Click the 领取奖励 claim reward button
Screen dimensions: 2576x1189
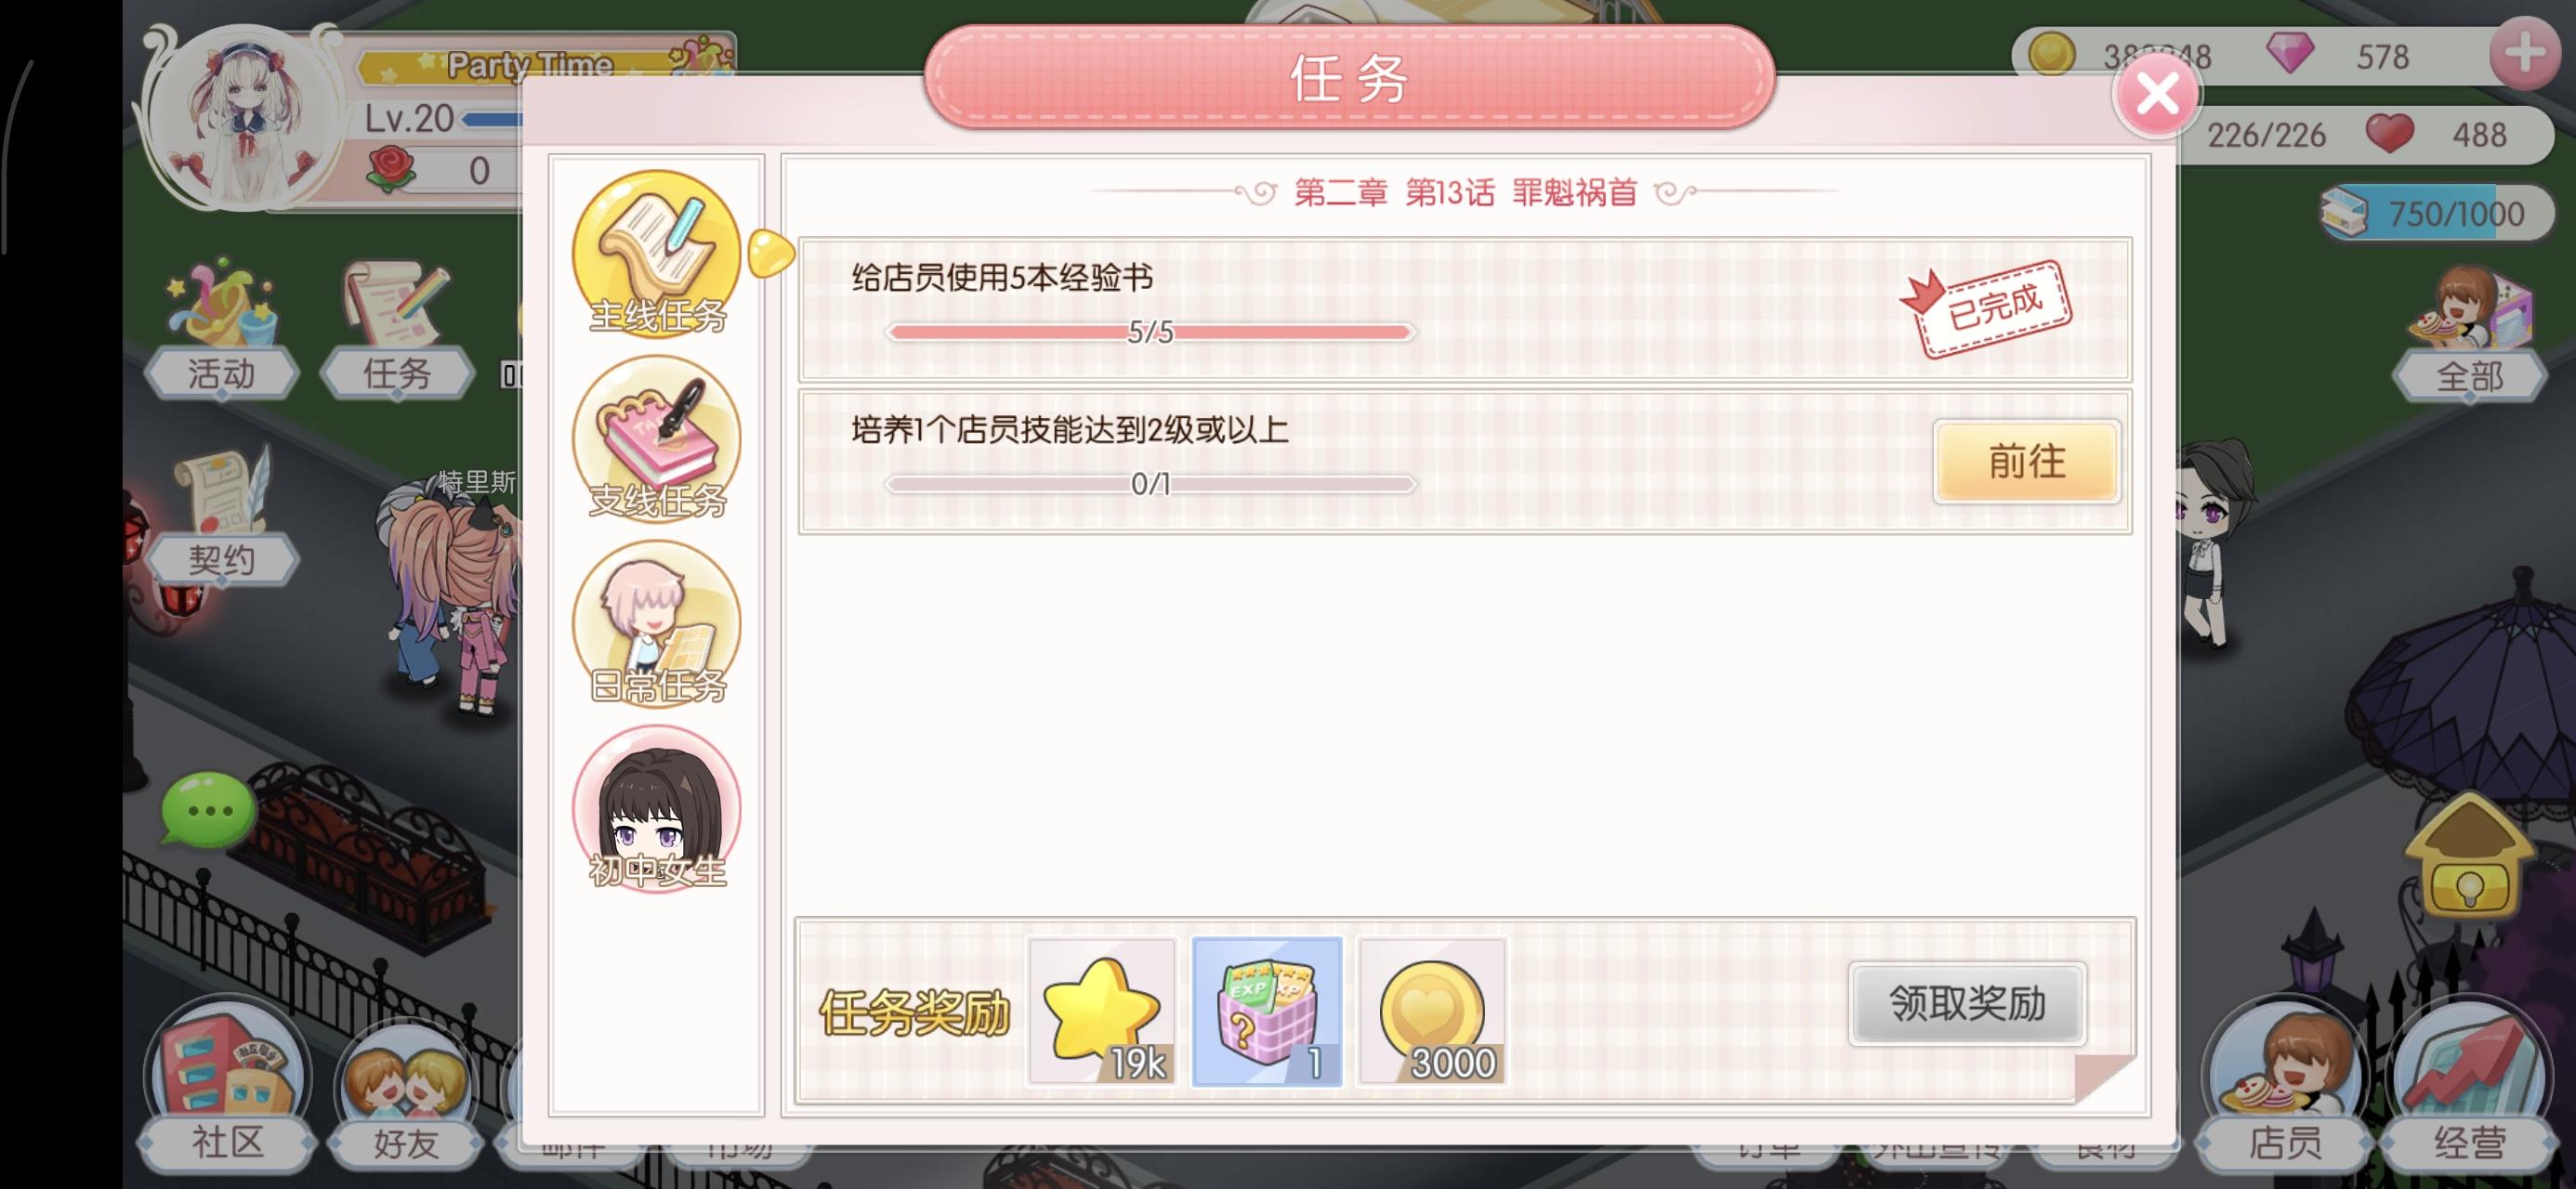[x=1967, y=1003]
